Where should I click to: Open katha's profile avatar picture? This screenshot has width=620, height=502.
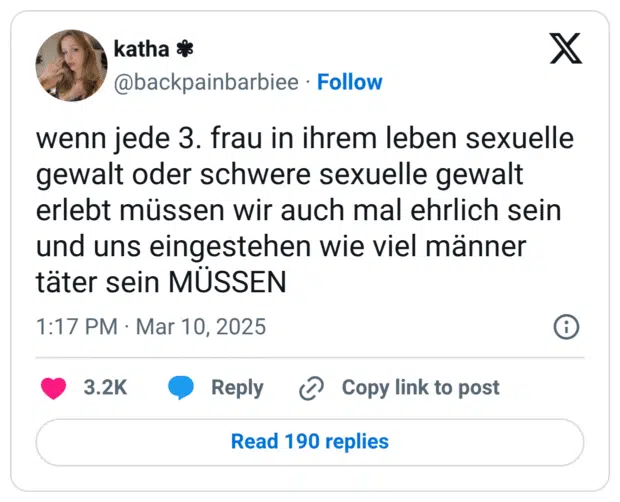click(70, 66)
